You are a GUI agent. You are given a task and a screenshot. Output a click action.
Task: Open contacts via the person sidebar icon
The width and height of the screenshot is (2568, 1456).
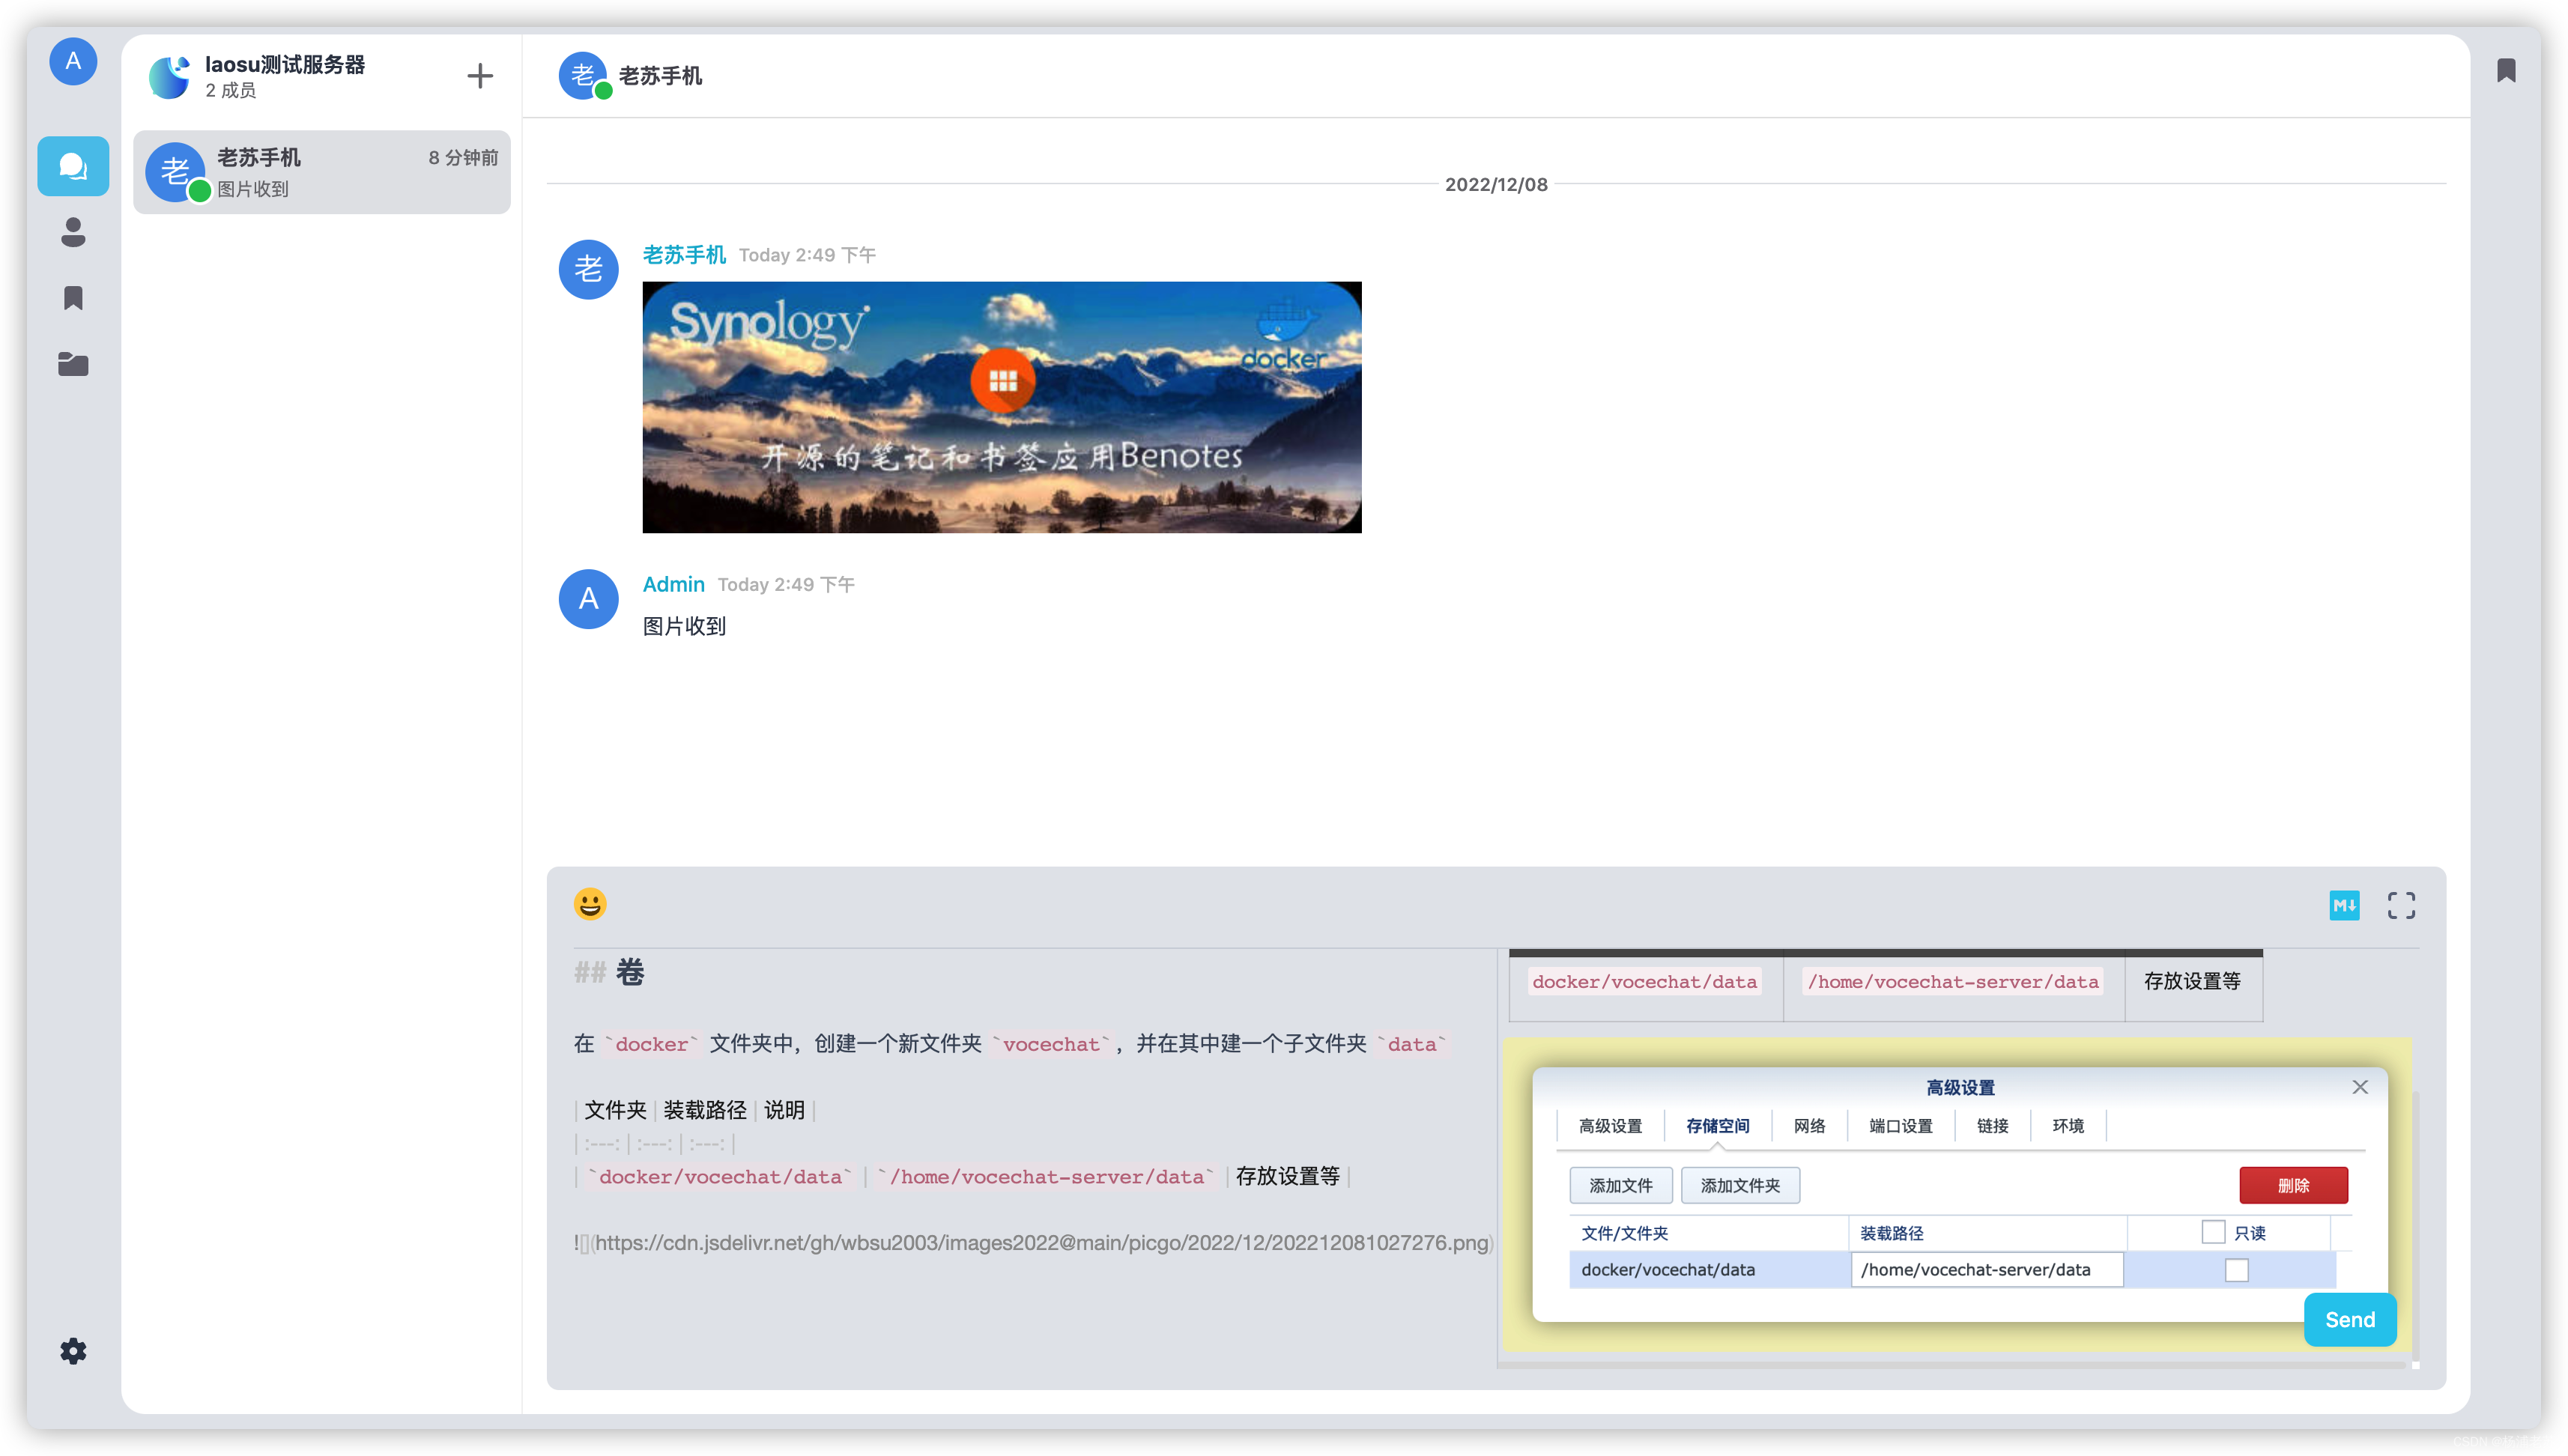tap(73, 233)
